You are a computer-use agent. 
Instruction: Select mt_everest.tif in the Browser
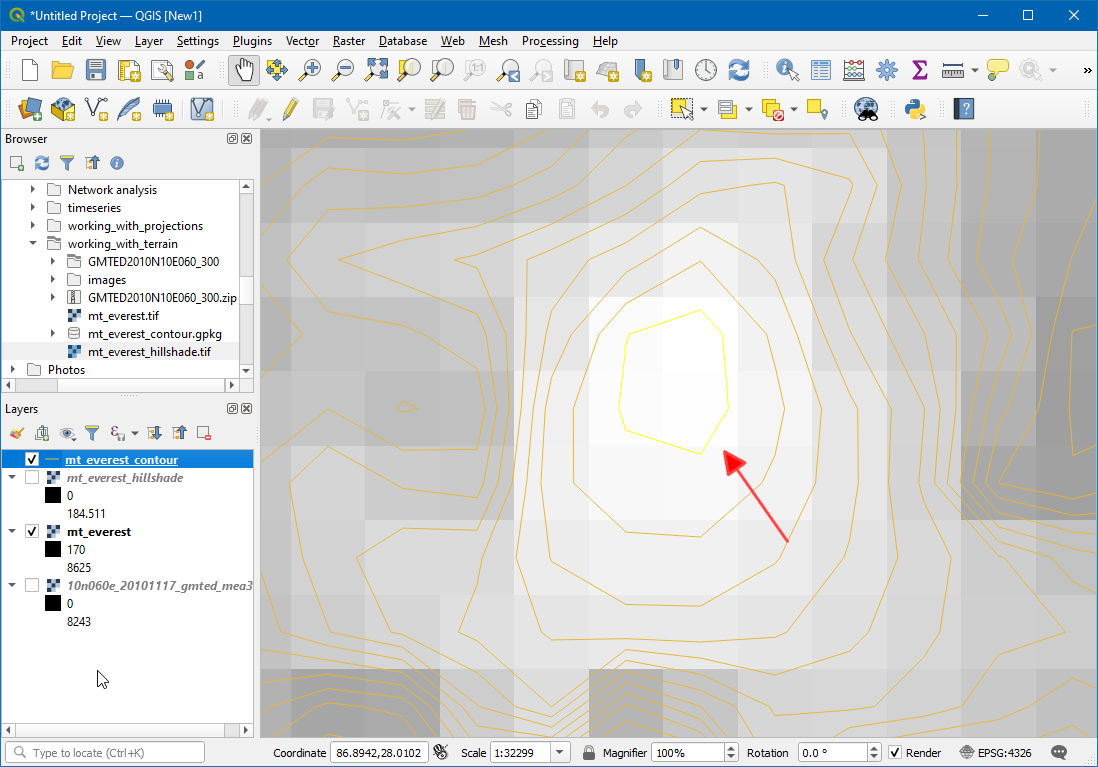tap(122, 316)
